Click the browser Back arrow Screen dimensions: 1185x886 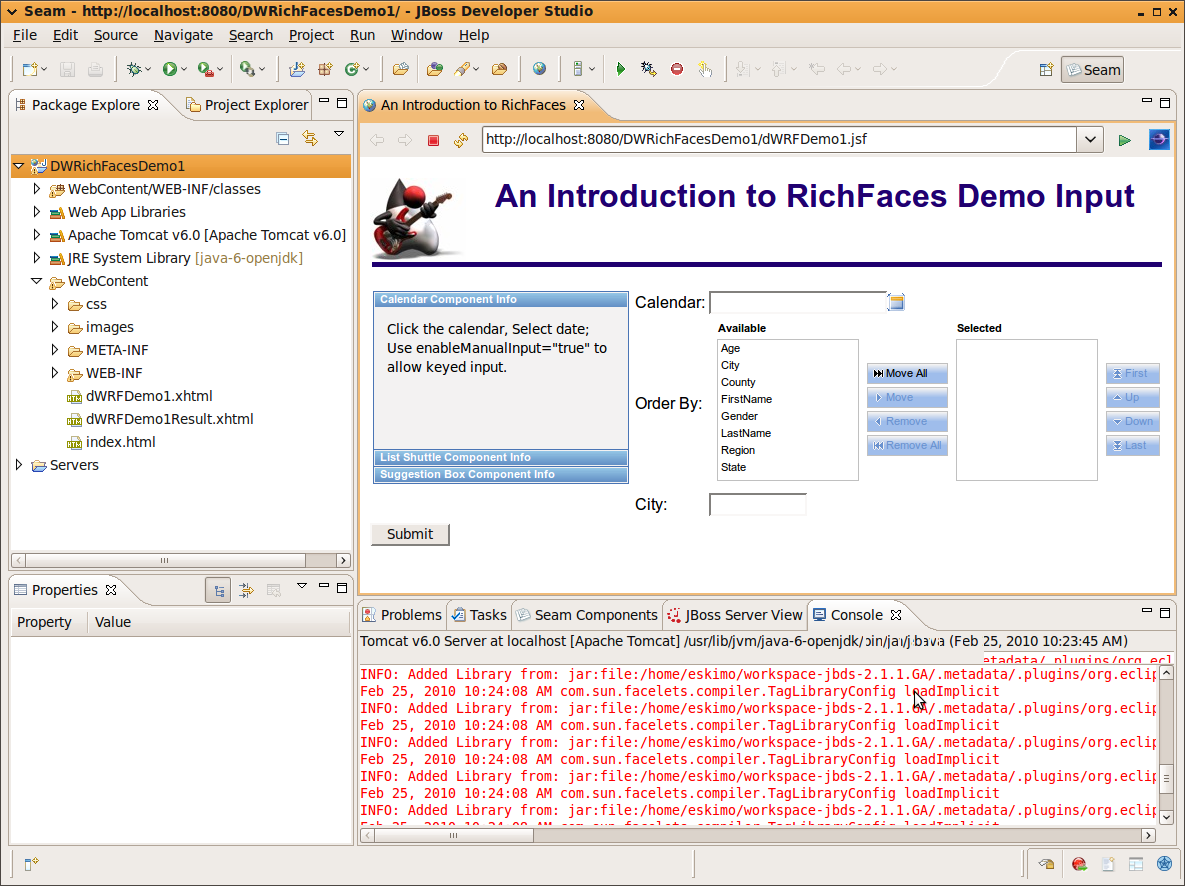377,140
